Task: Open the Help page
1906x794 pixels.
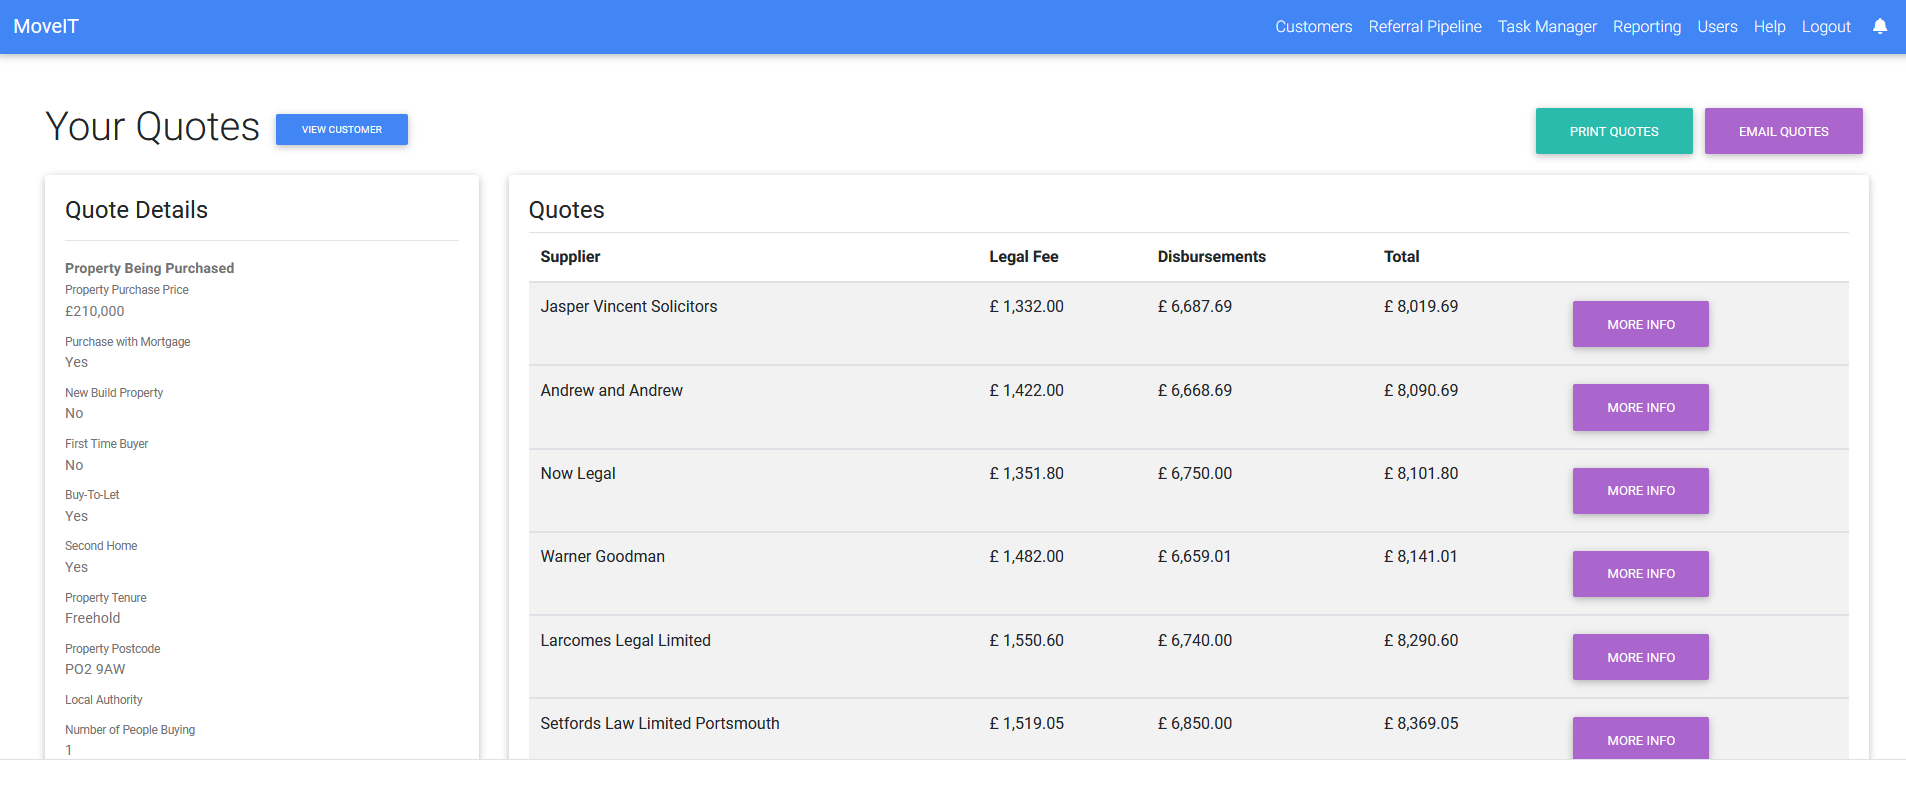Action: [1769, 26]
